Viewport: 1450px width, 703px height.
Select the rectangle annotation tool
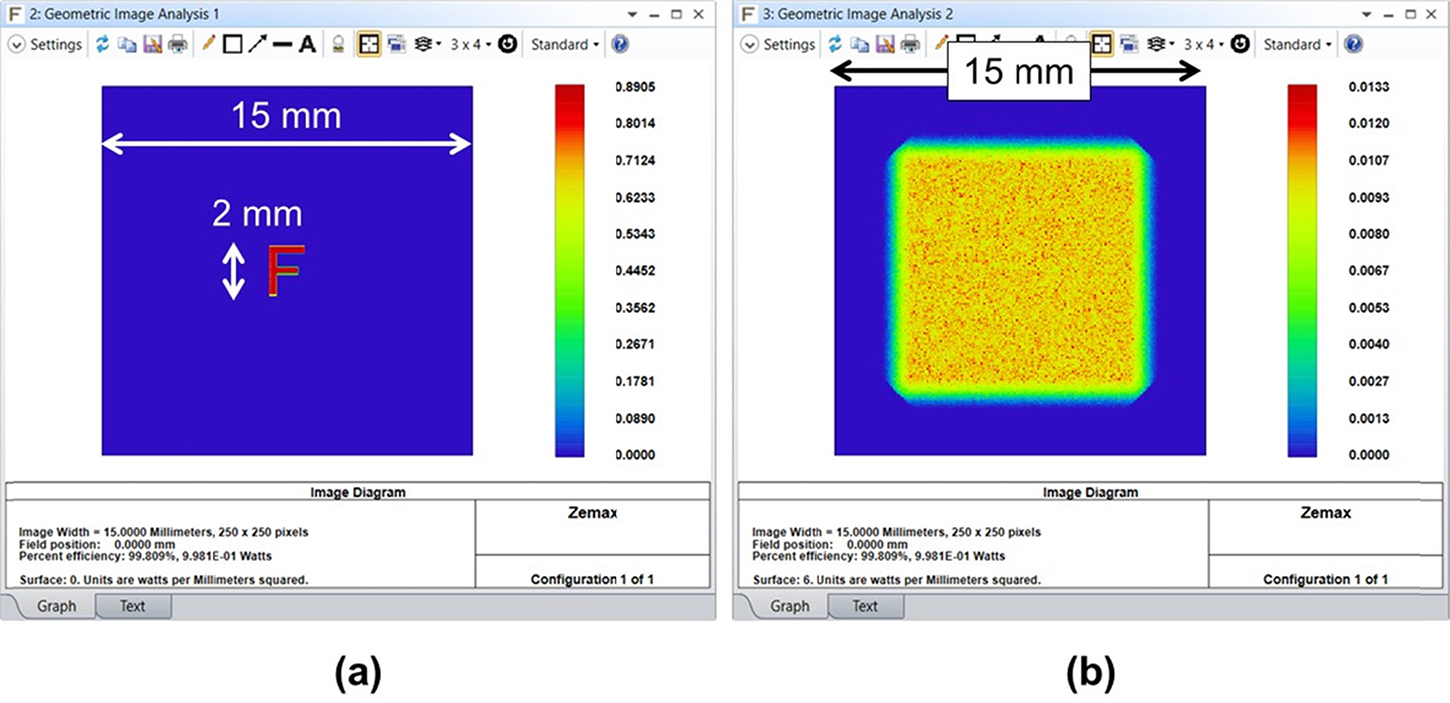click(233, 44)
